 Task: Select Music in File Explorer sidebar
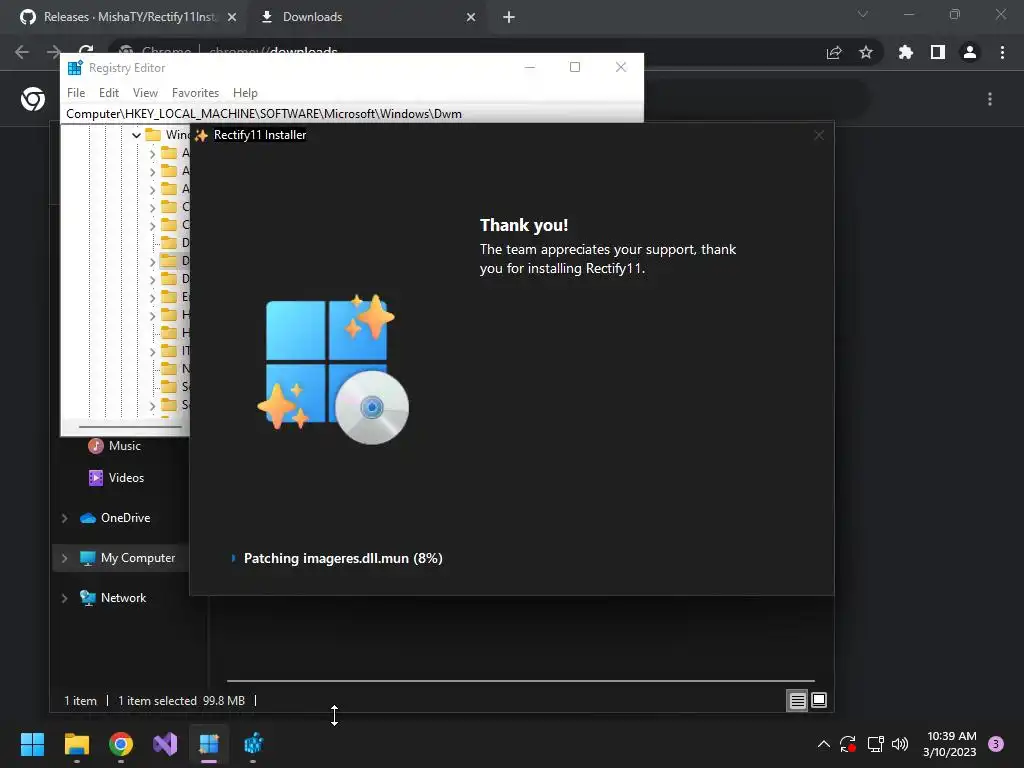tap(114, 445)
